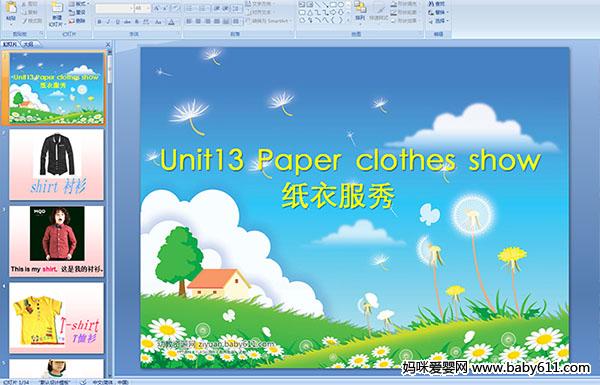This screenshot has width=600, height=385.
Task: Decrease the list indent level
Action: pyautogui.click(x=217, y=8)
